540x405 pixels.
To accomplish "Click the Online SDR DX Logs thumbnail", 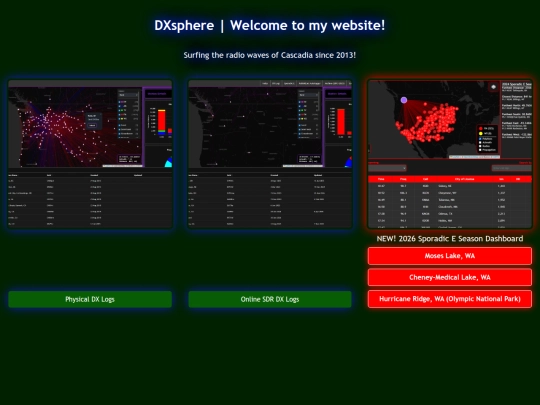I will [270, 154].
